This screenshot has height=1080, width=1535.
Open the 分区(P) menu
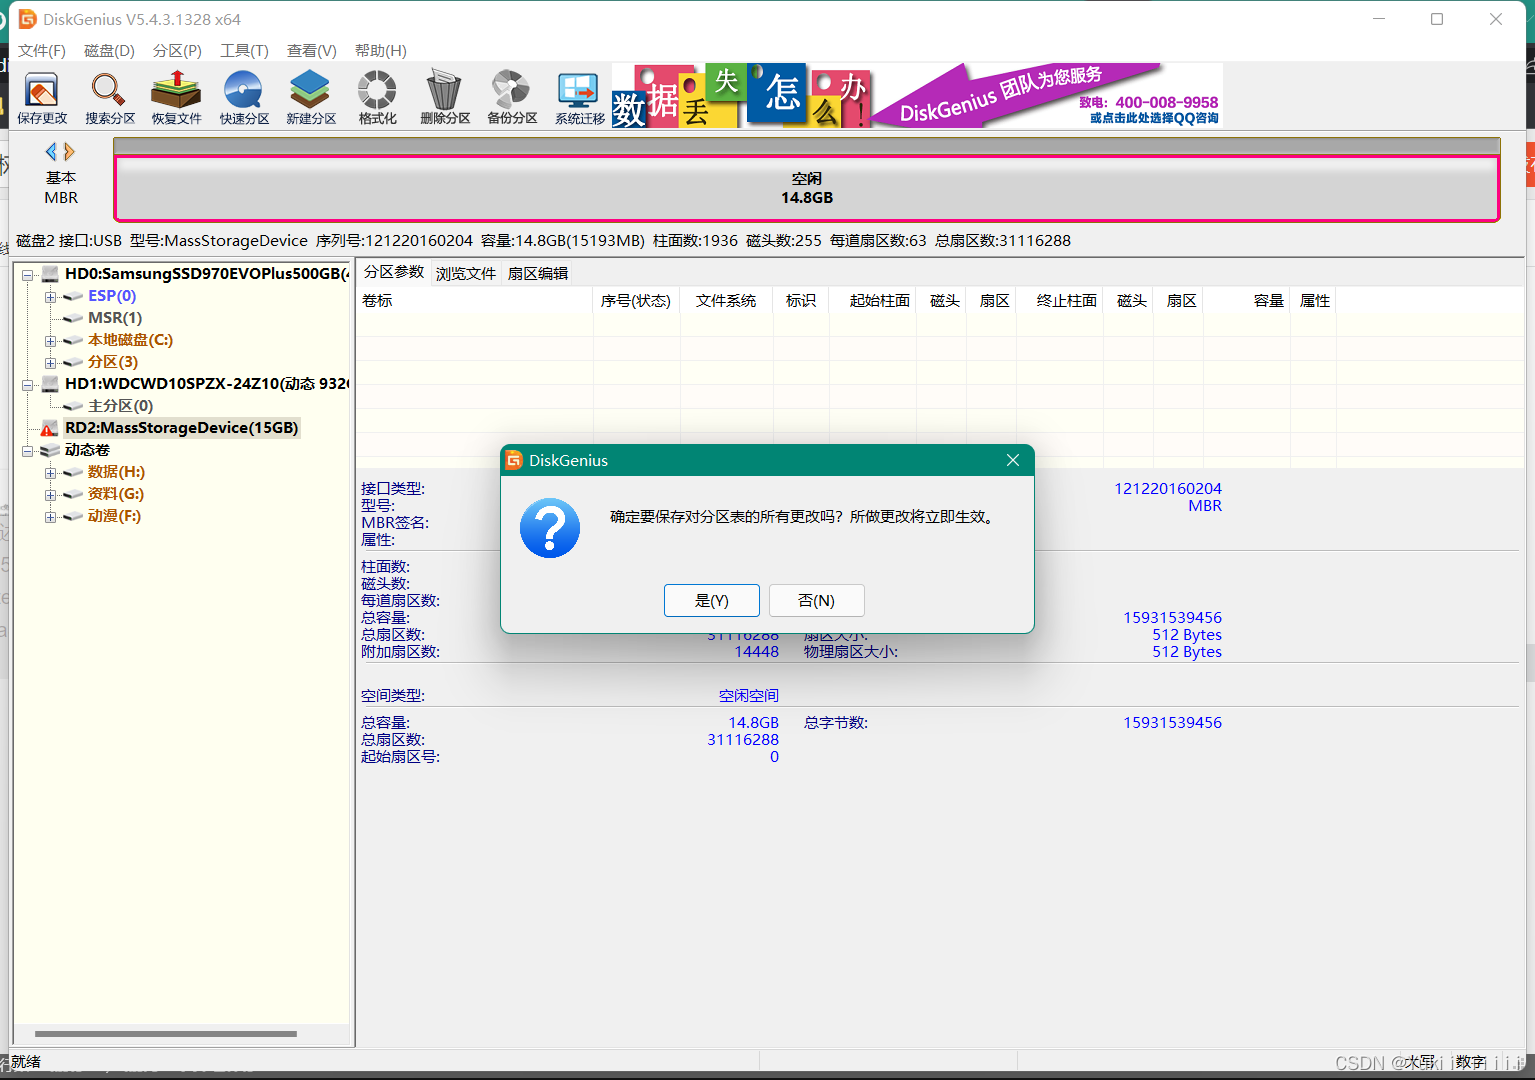[x=177, y=51]
